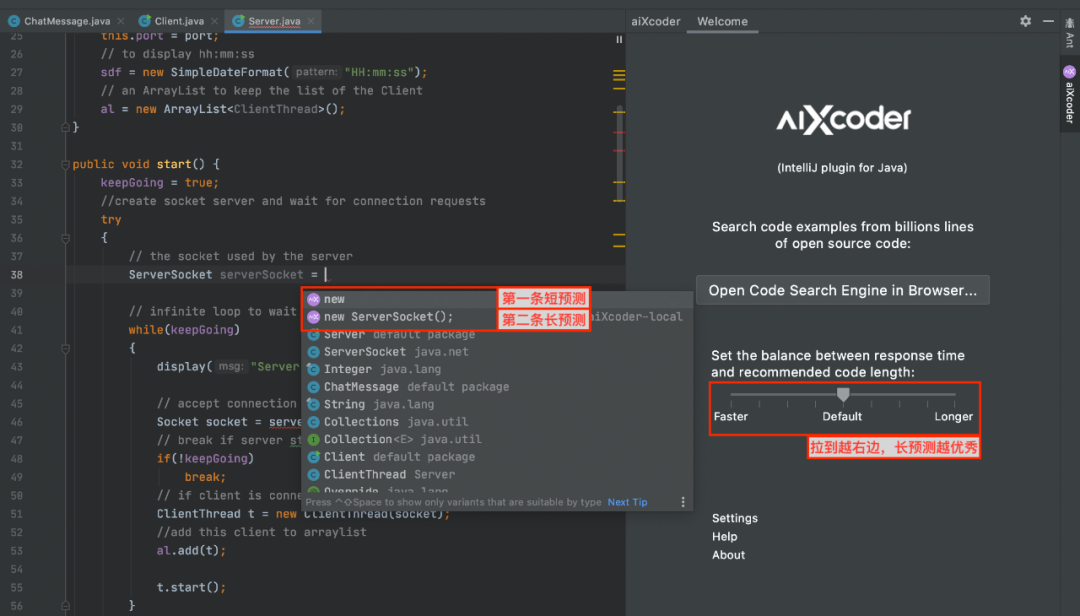Screen dimensions: 1080x616
Task: Open the Settings link
Action: 735,518
